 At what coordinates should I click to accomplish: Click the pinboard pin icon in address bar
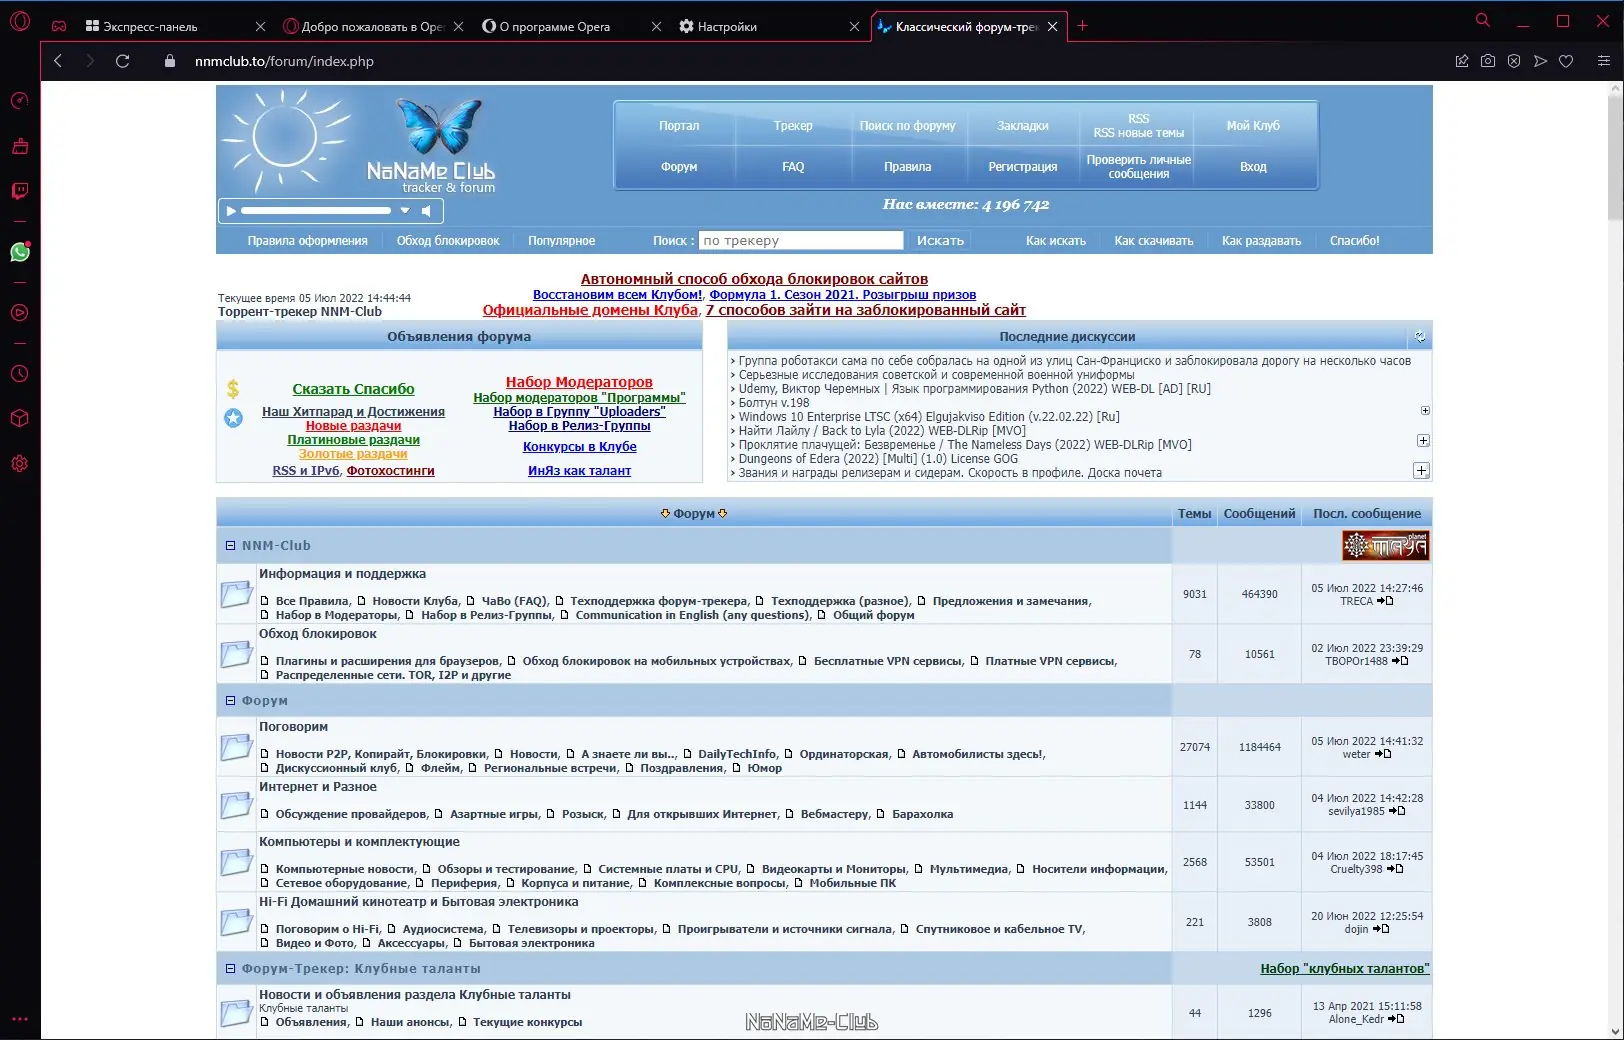pyautogui.click(x=1462, y=61)
